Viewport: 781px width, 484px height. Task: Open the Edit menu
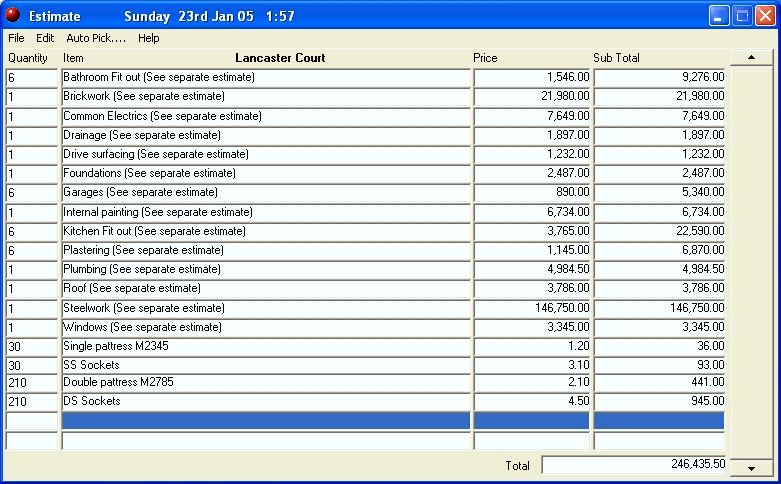tap(45, 38)
